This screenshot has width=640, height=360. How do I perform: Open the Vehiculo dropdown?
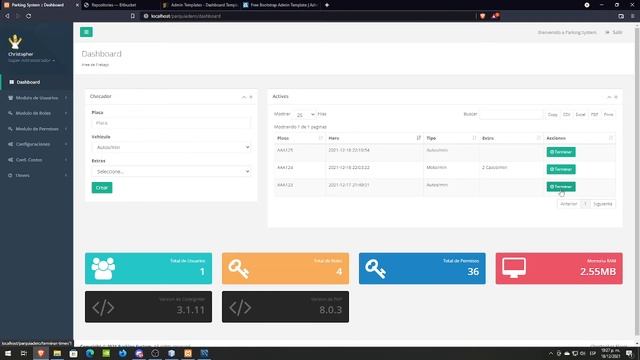point(171,147)
